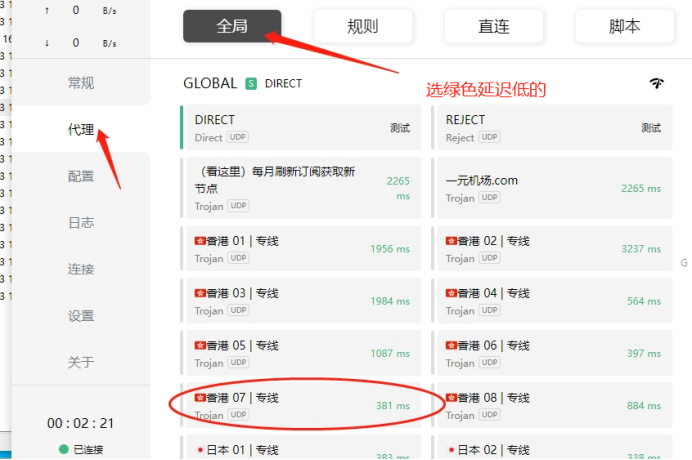Choose node 香港 07 | 专线
The width and height of the screenshot is (692, 460).
(x=301, y=405)
